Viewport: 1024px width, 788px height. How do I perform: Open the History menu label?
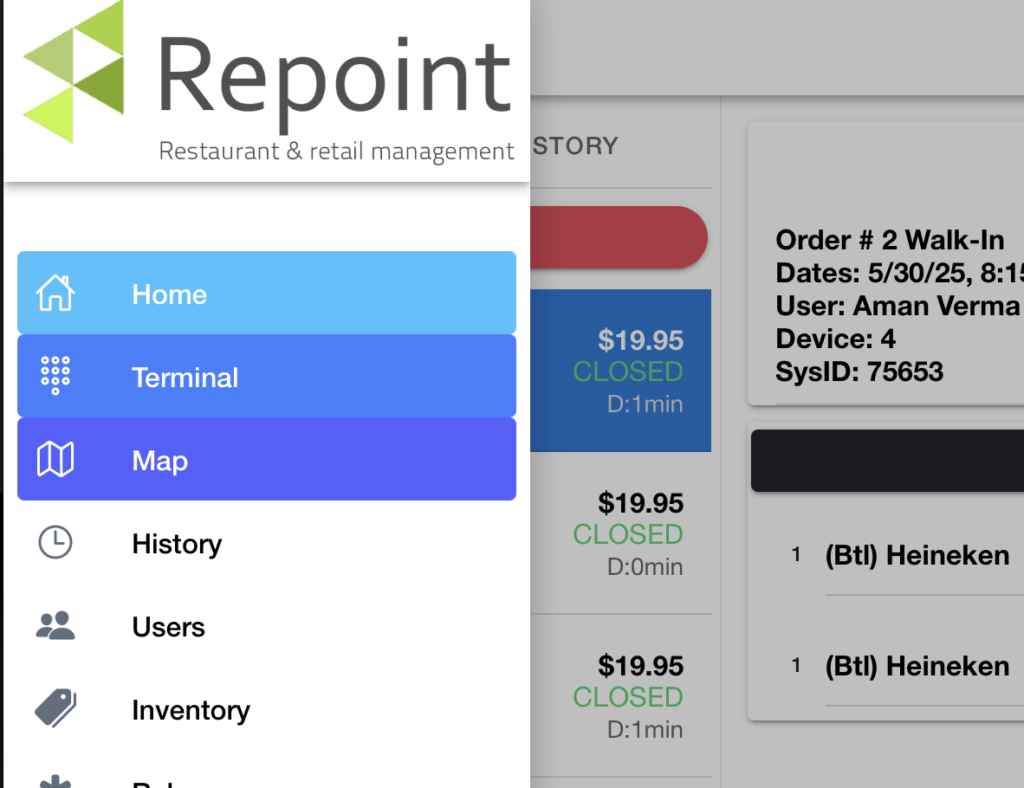pyautogui.click(x=177, y=544)
